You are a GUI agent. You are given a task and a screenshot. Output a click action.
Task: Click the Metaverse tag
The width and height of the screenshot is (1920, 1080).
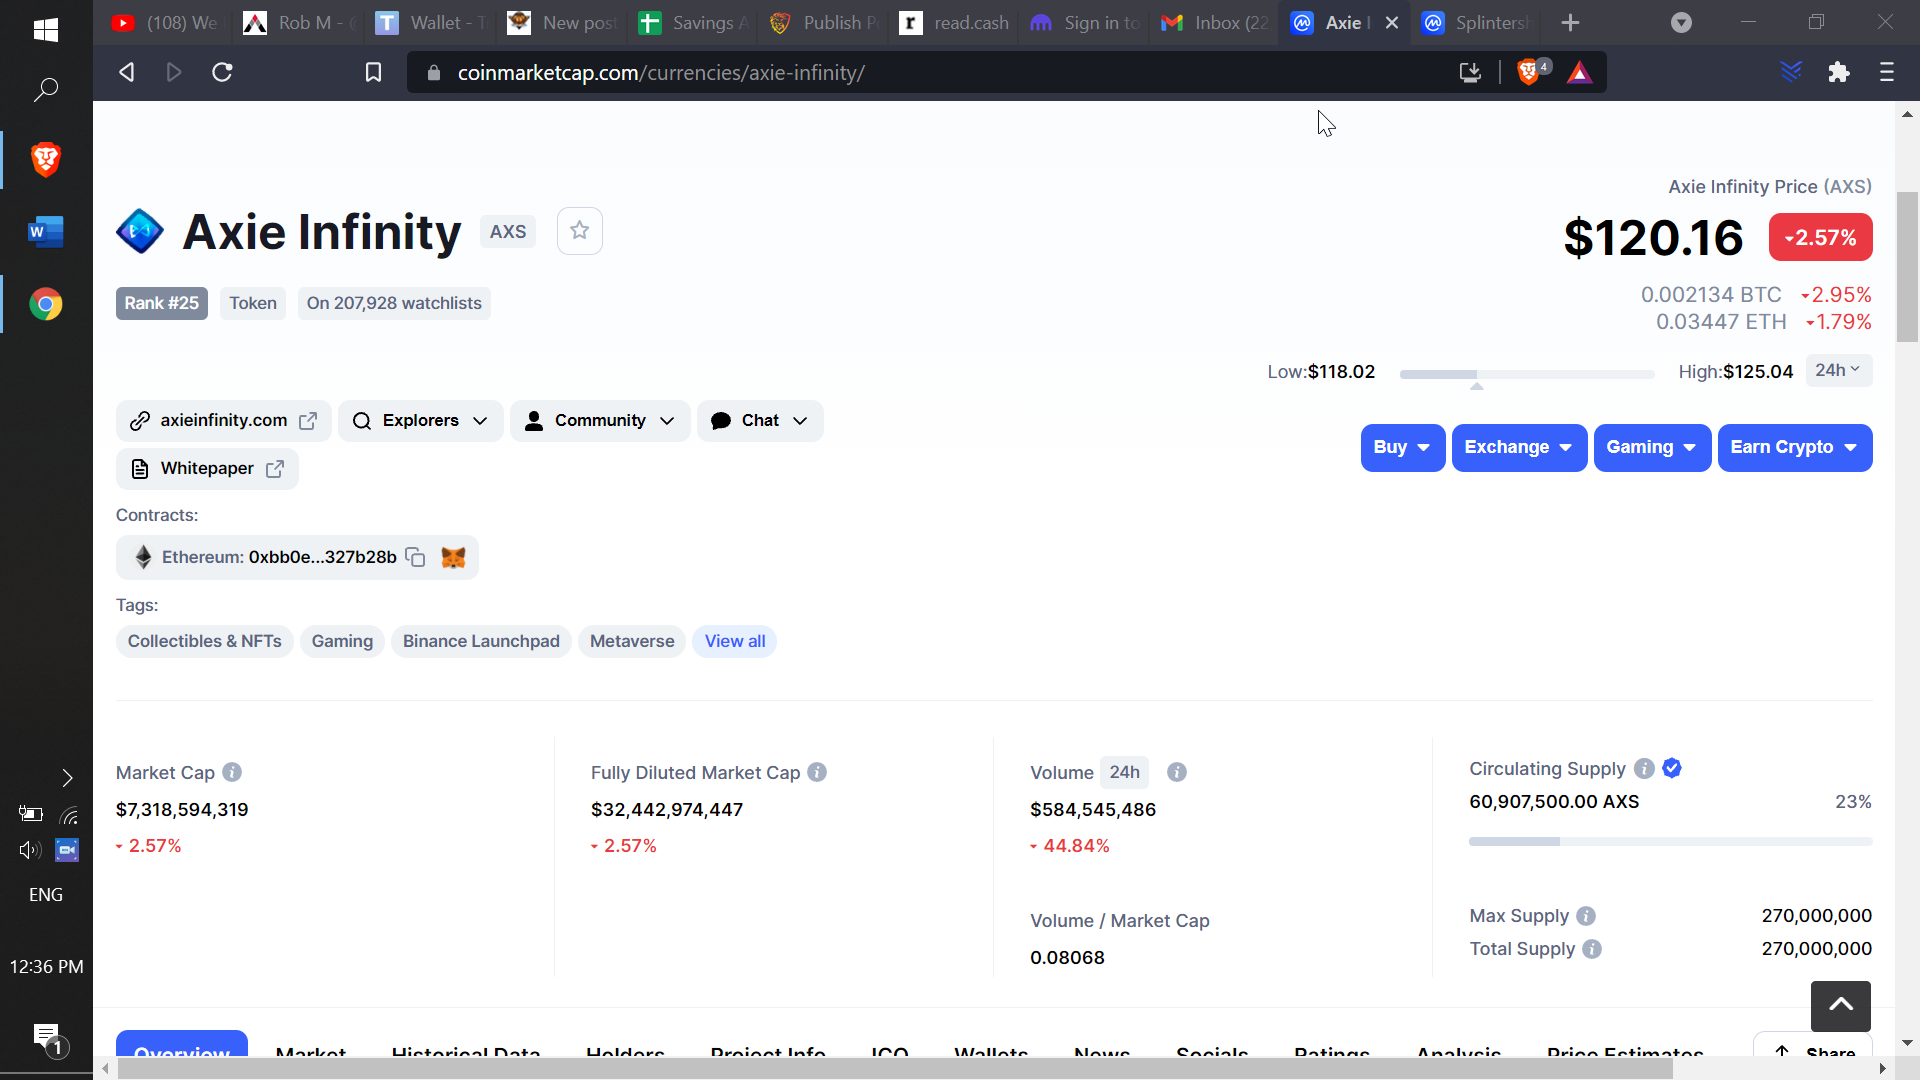(632, 642)
